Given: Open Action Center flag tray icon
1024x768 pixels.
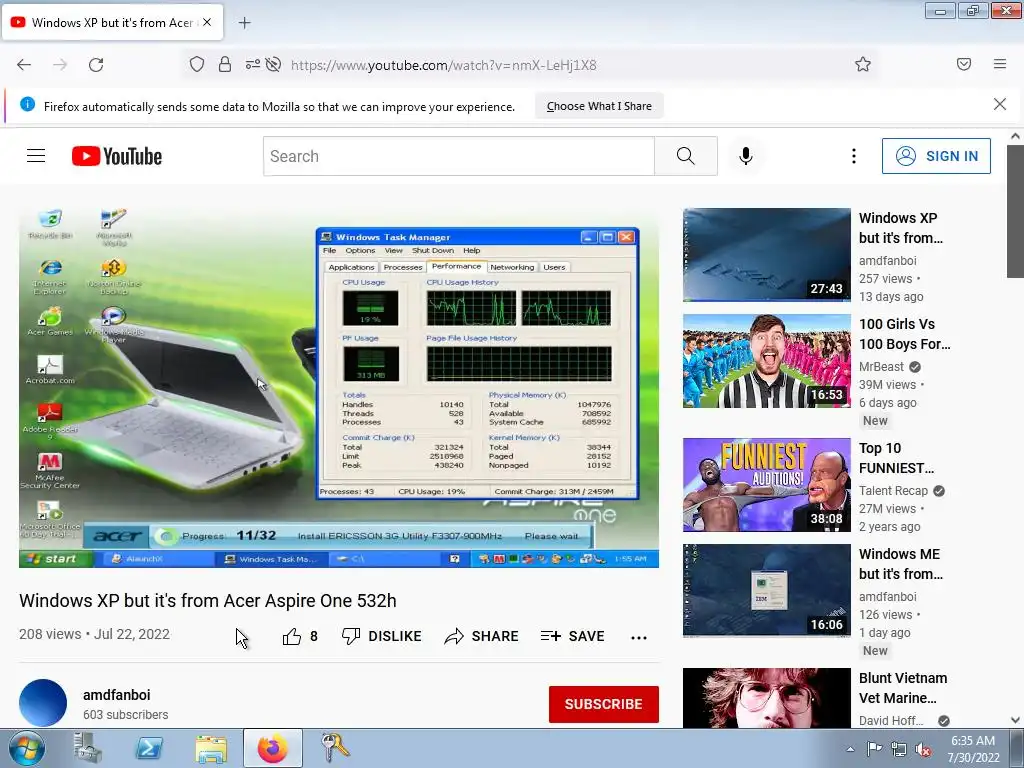Looking at the screenshot, I should (874, 749).
